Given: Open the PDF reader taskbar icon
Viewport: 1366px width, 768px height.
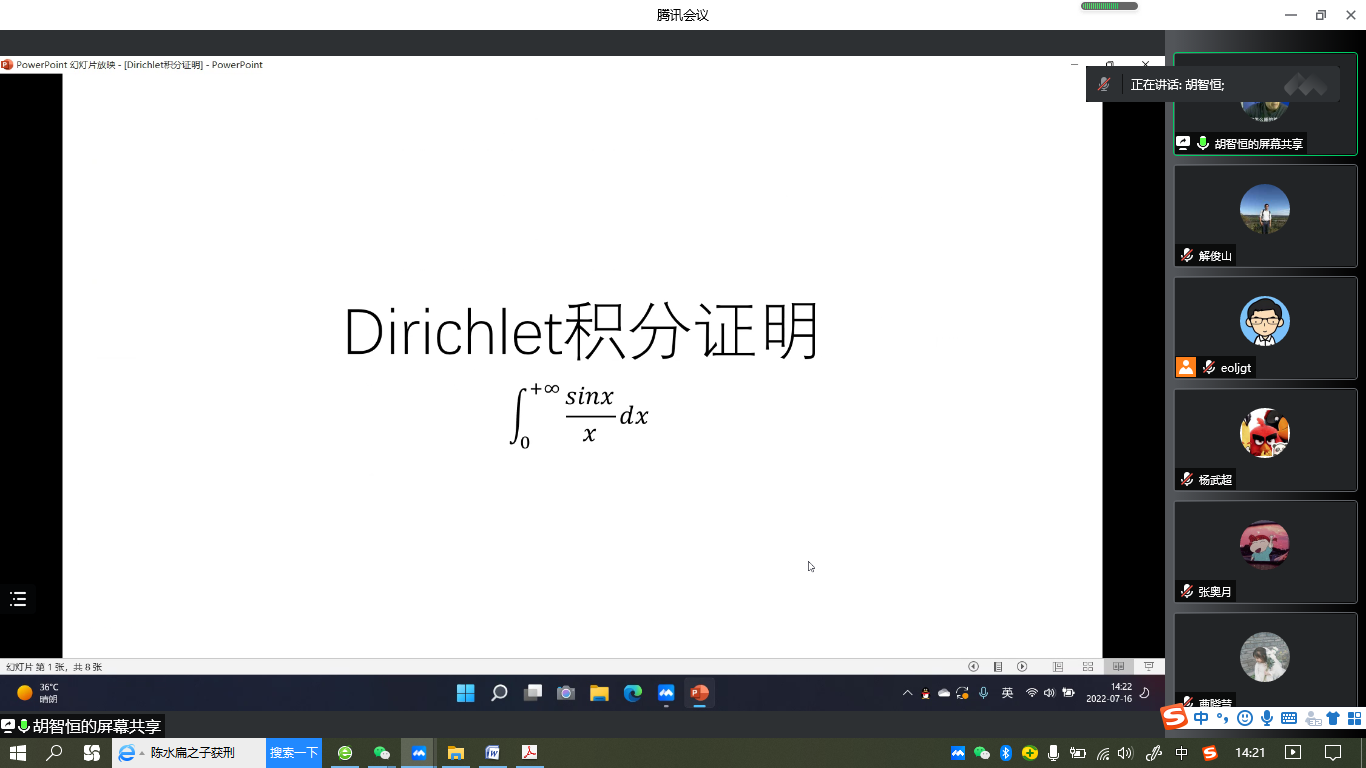Looking at the screenshot, I should [529, 753].
